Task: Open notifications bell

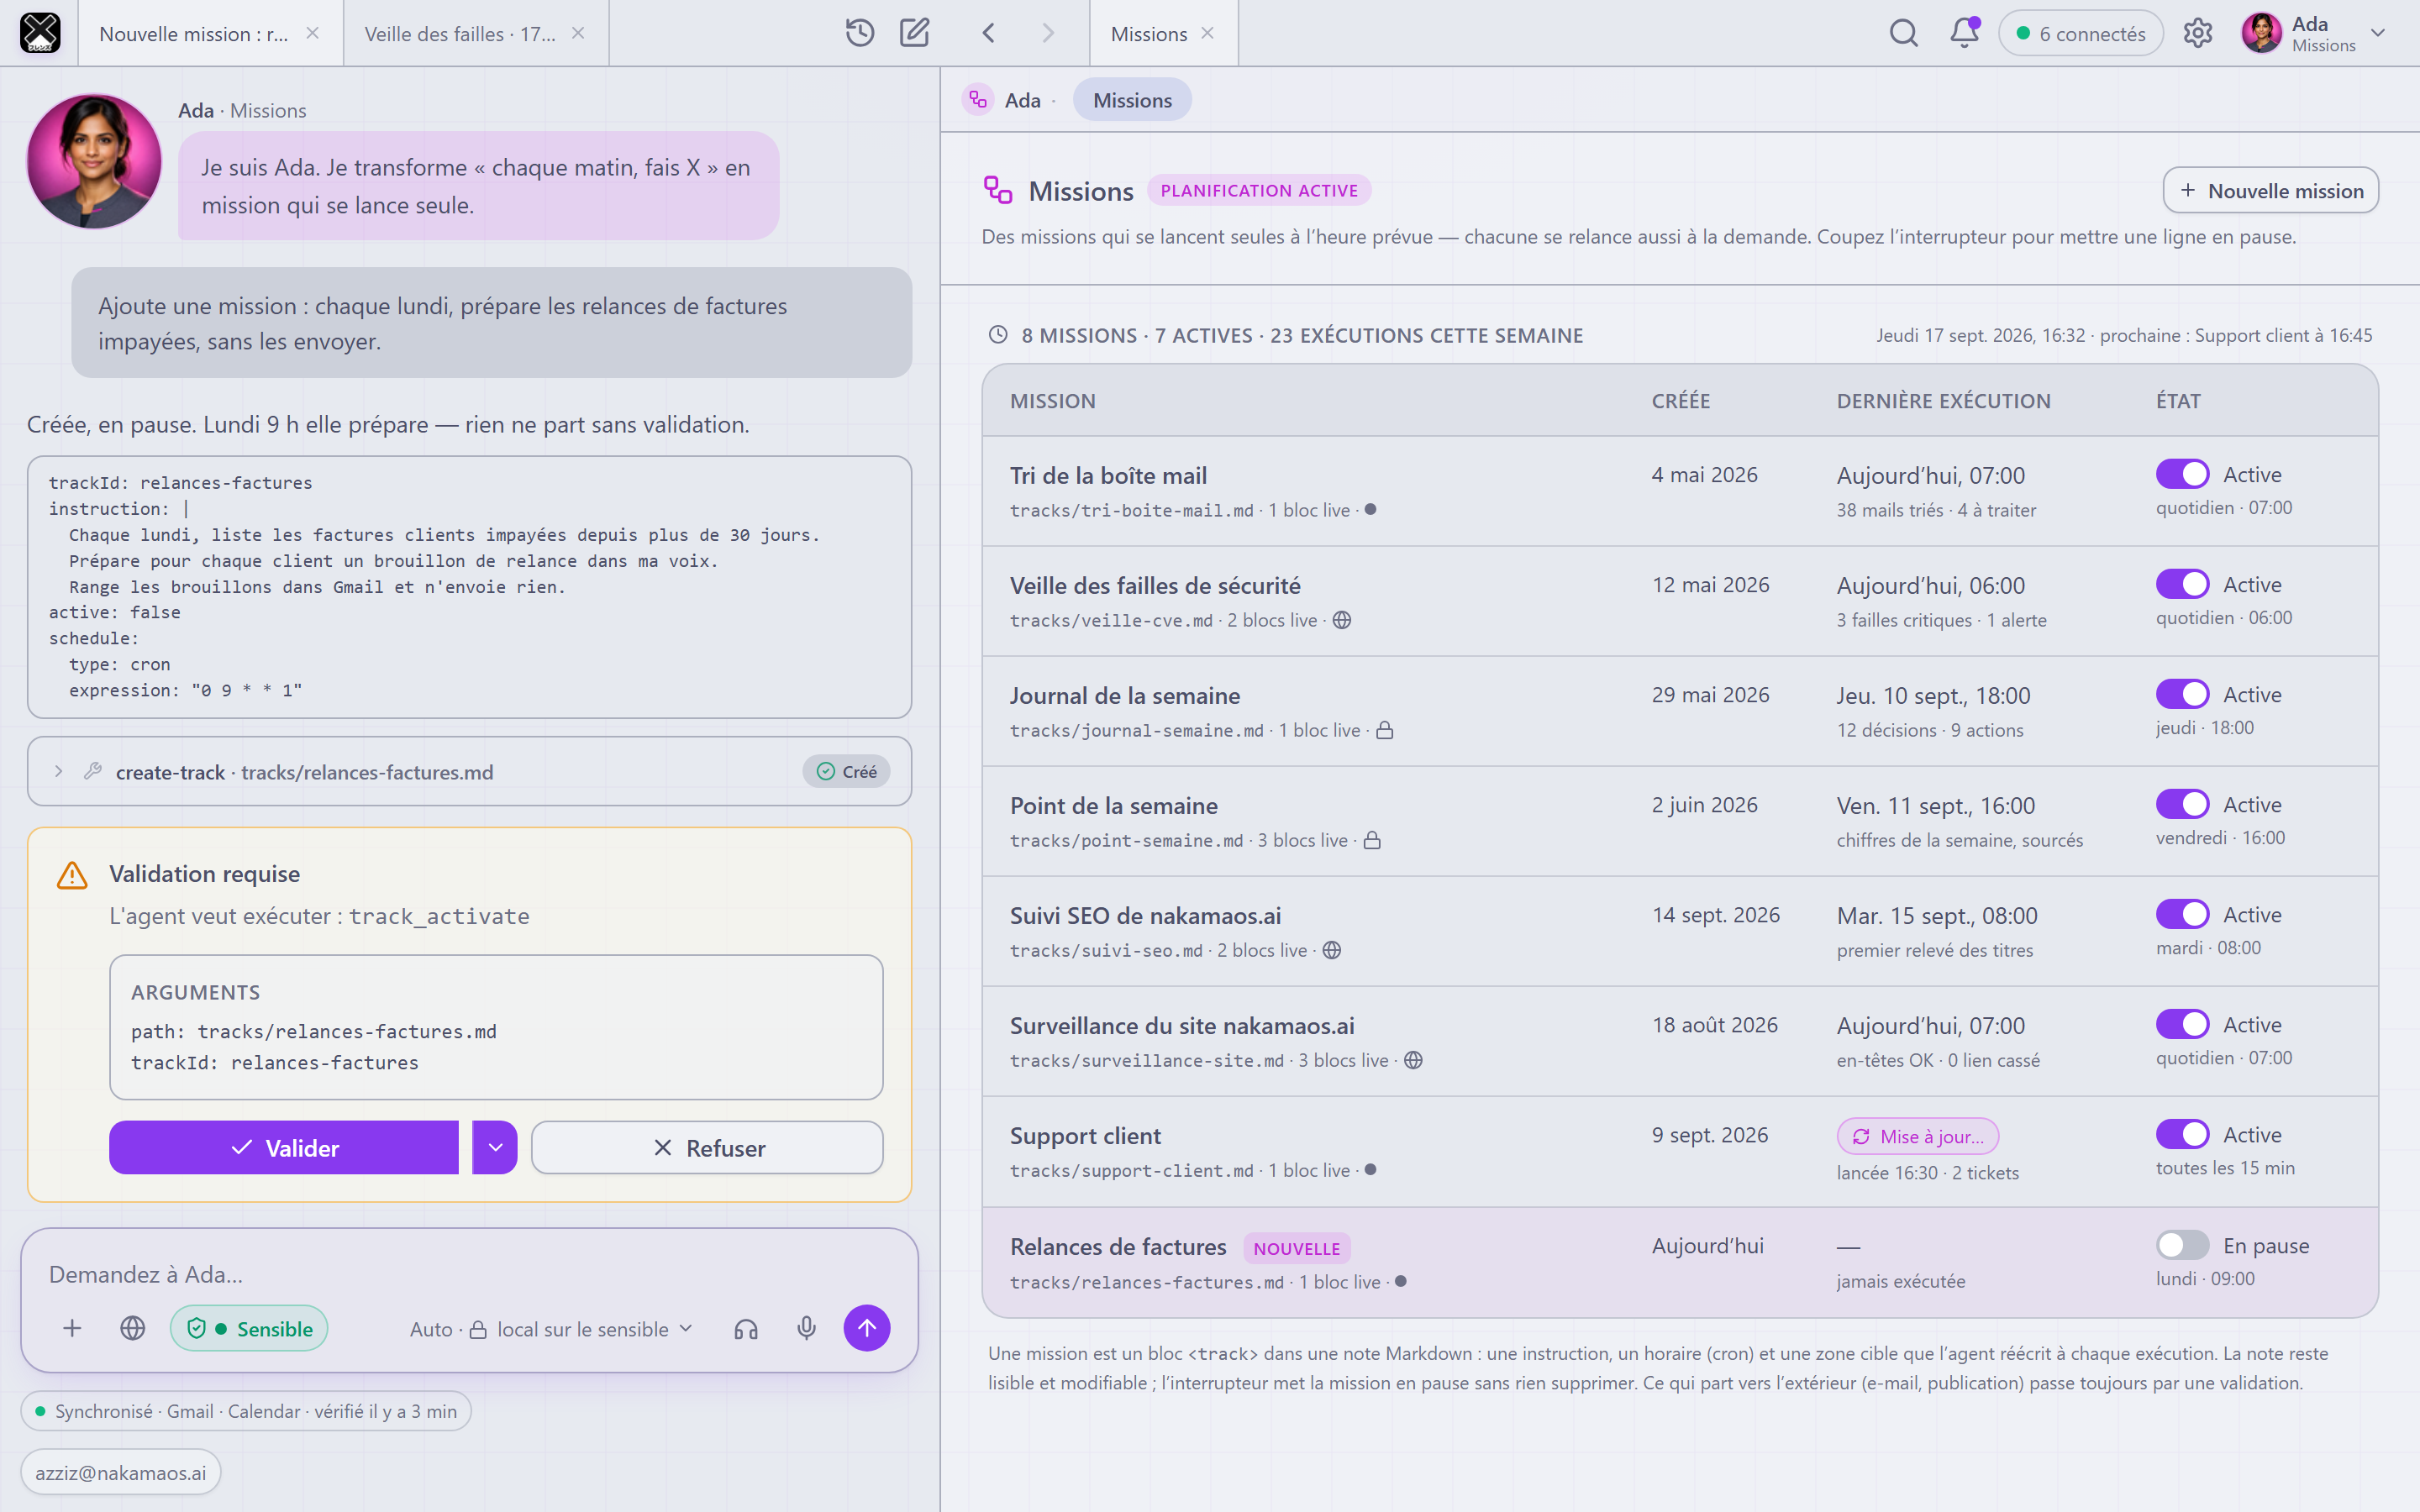Action: coord(1964,33)
